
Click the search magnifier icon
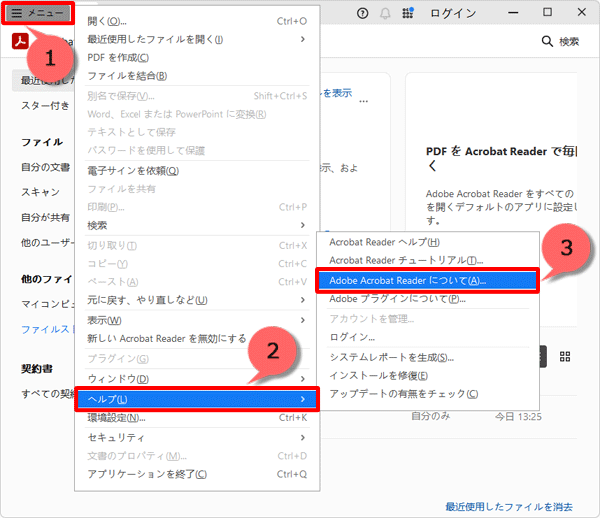pos(547,41)
